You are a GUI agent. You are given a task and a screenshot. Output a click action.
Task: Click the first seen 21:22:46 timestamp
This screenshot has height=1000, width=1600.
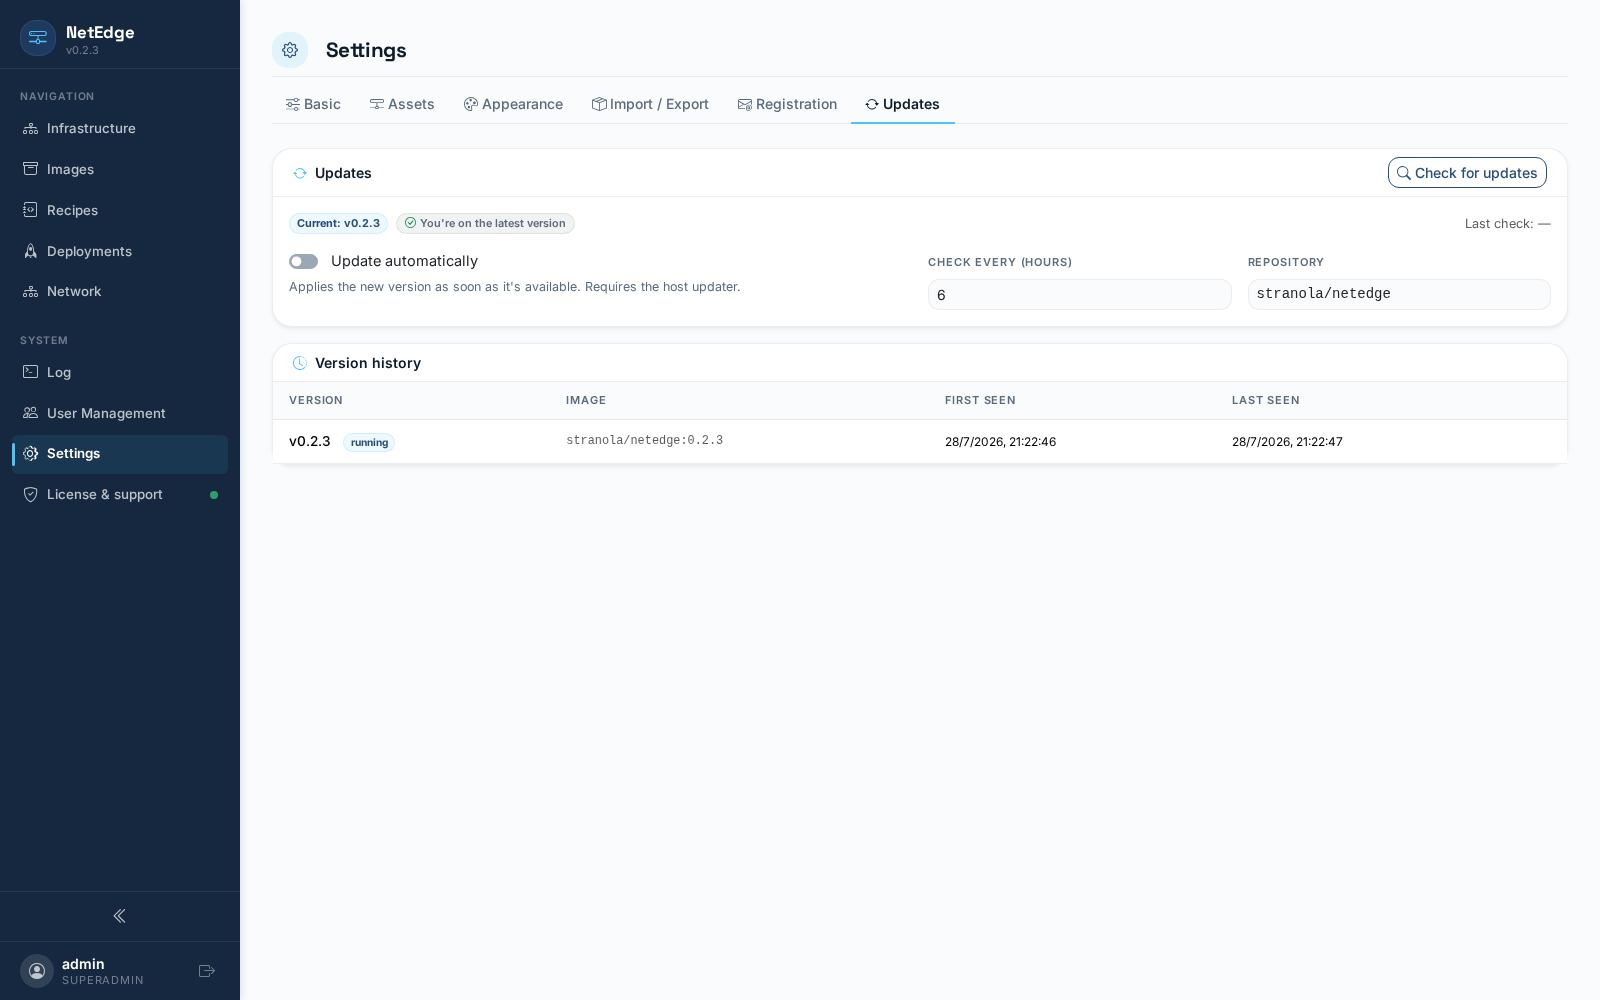pyautogui.click(x=1000, y=442)
